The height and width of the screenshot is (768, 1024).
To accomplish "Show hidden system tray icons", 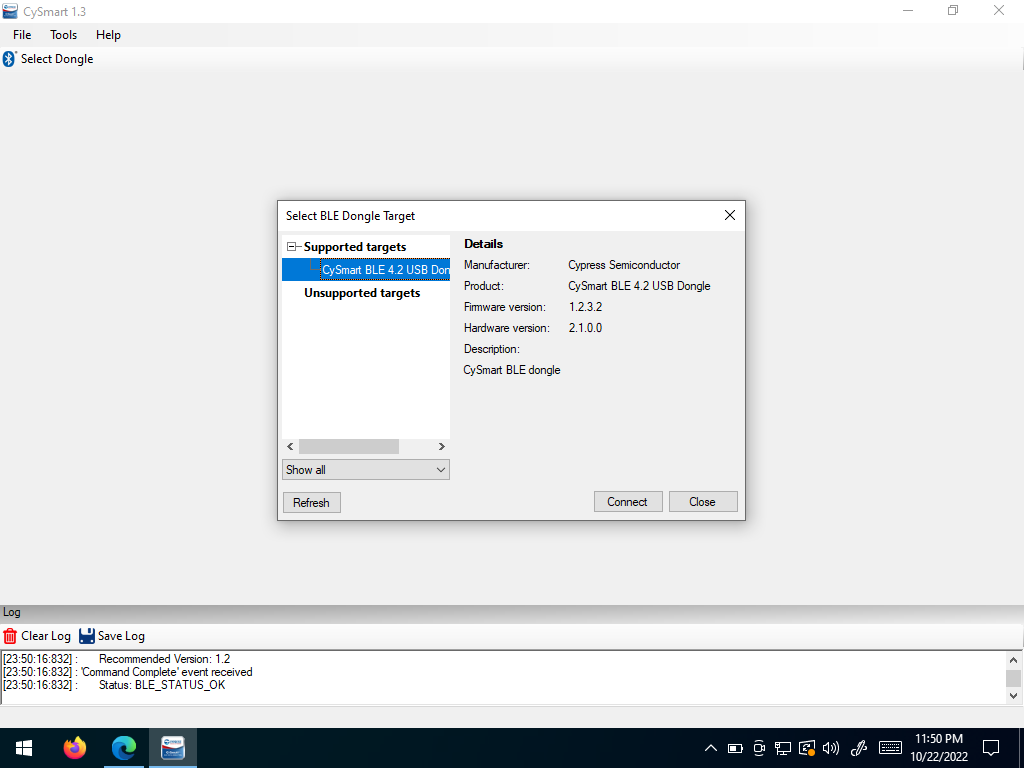I will pyautogui.click(x=711, y=748).
